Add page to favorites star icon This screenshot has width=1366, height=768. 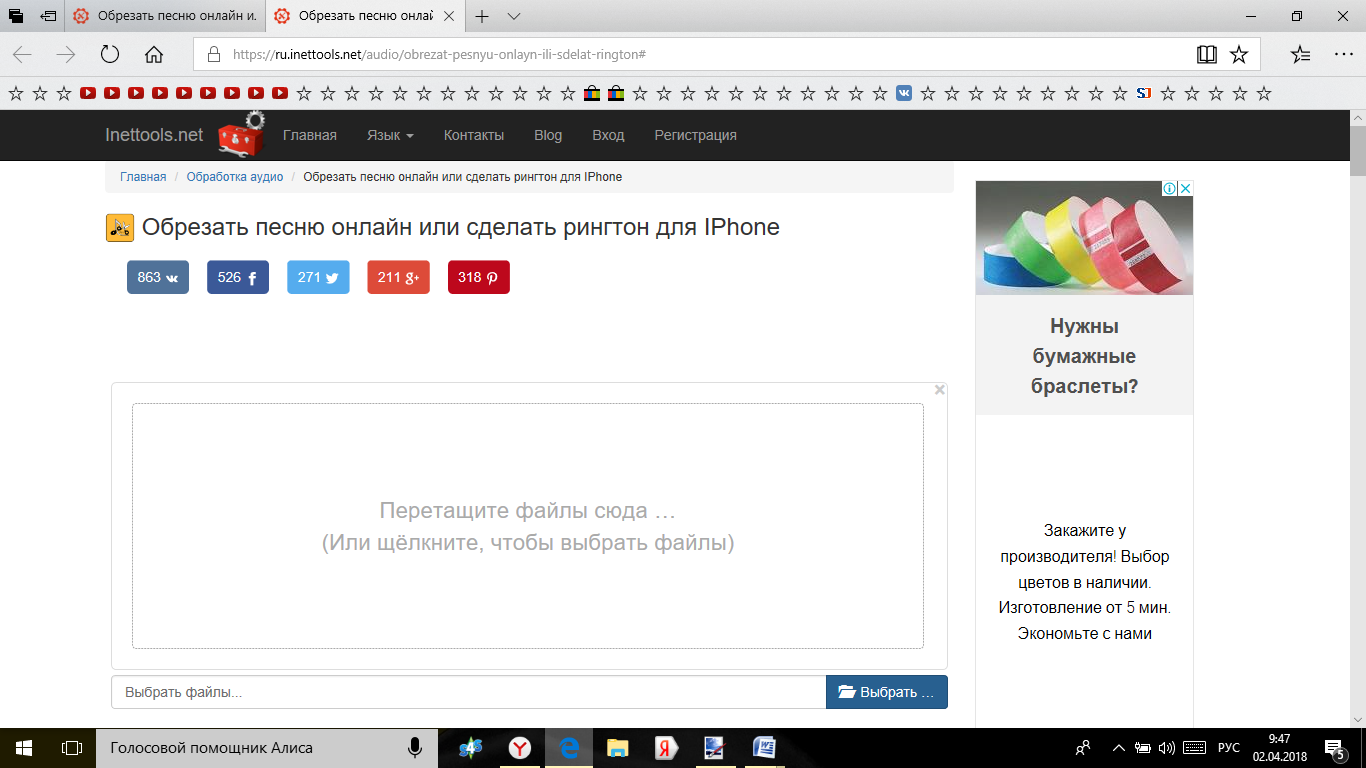click(x=1239, y=55)
